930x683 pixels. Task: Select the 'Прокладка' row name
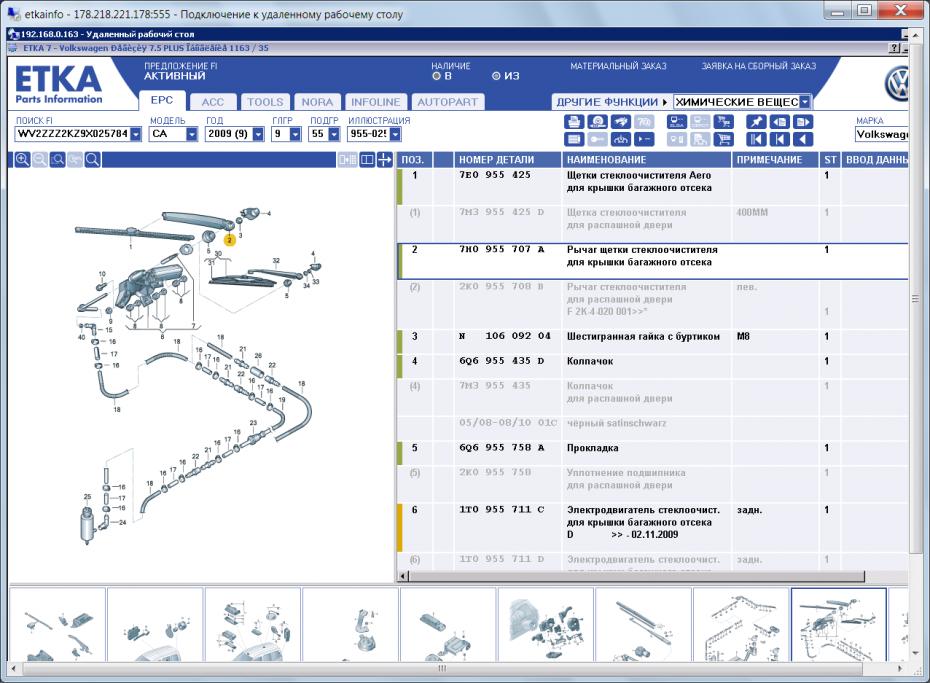pyautogui.click(x=593, y=448)
